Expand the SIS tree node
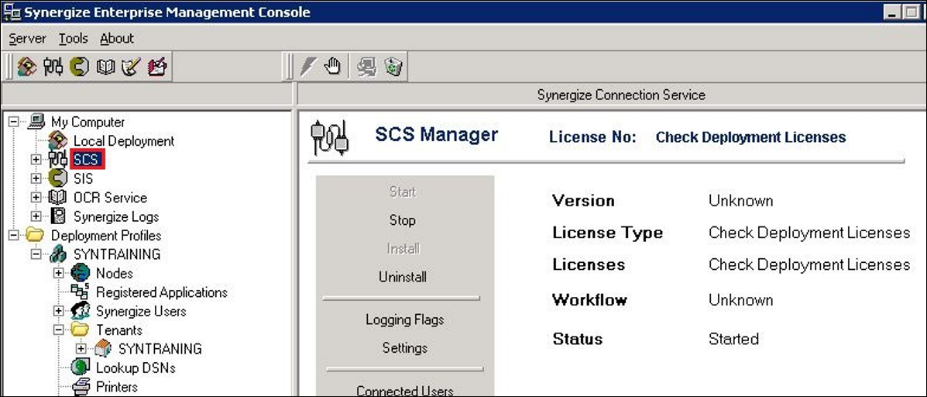 pos(37,178)
